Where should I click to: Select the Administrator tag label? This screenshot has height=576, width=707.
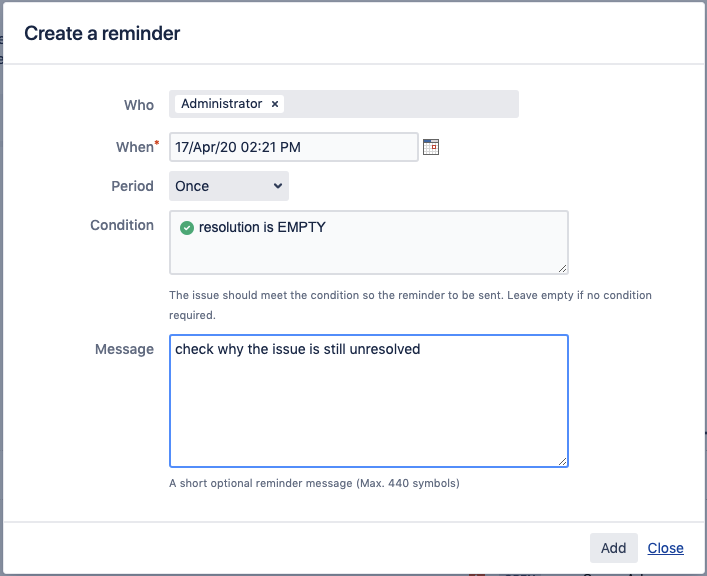click(x=221, y=104)
